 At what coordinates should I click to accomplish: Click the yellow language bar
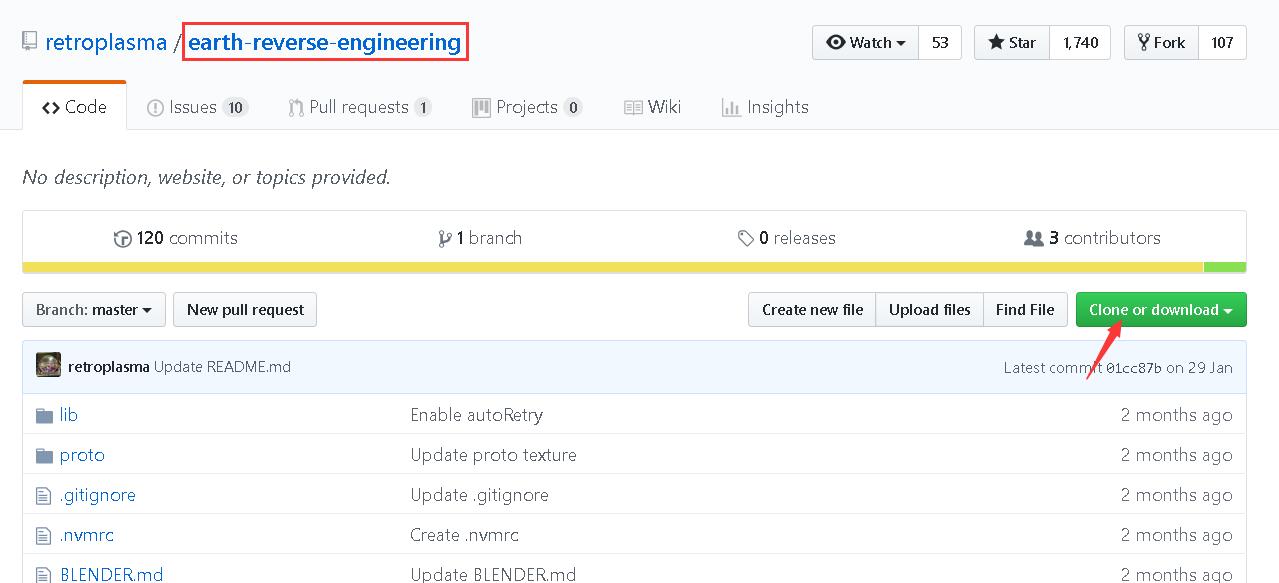[x=612, y=267]
